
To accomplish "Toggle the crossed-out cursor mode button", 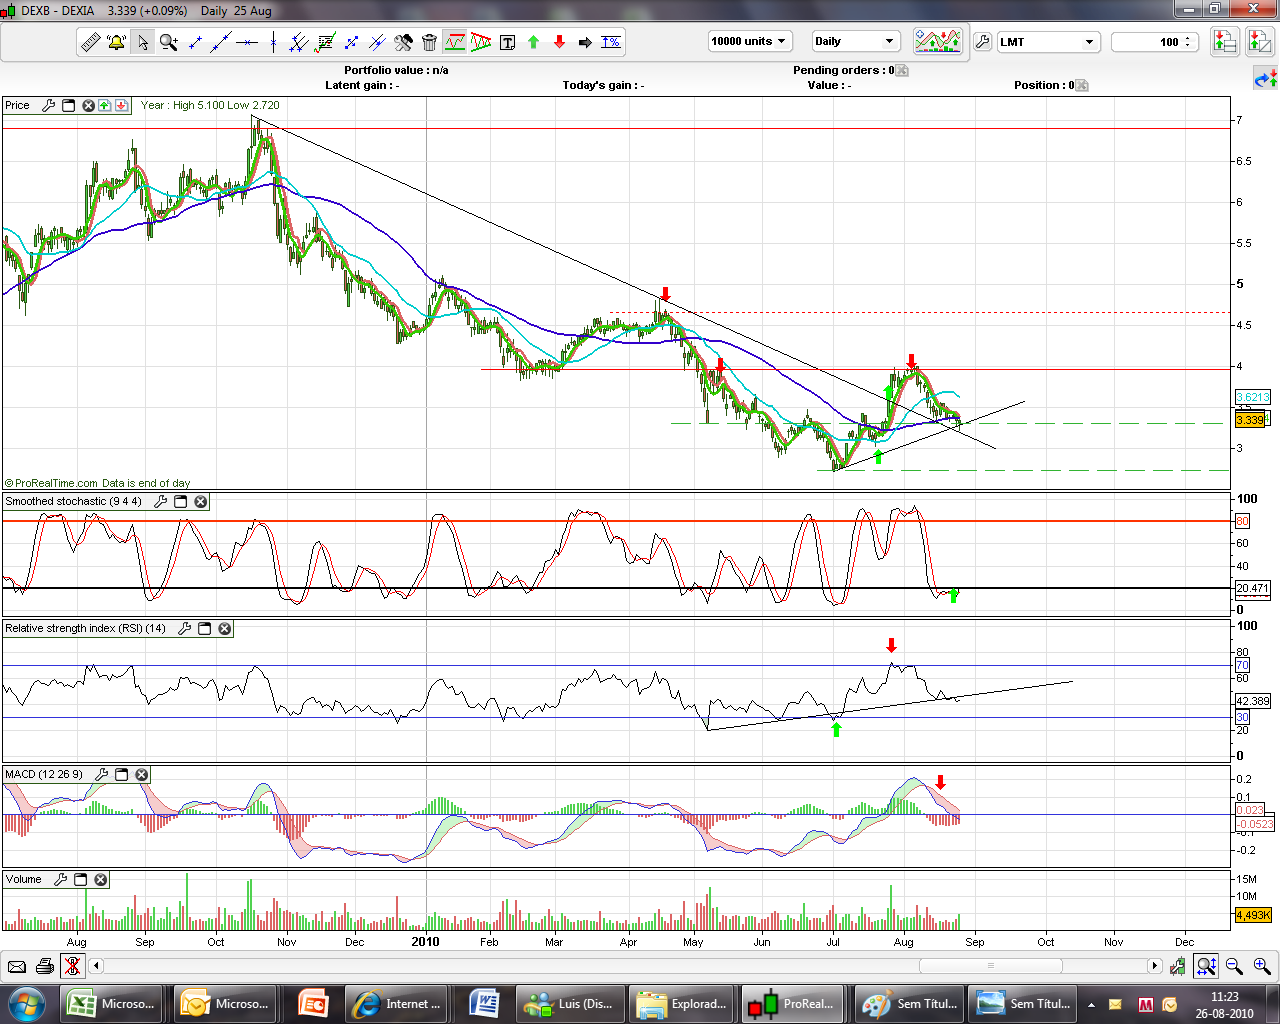I will tap(72, 966).
